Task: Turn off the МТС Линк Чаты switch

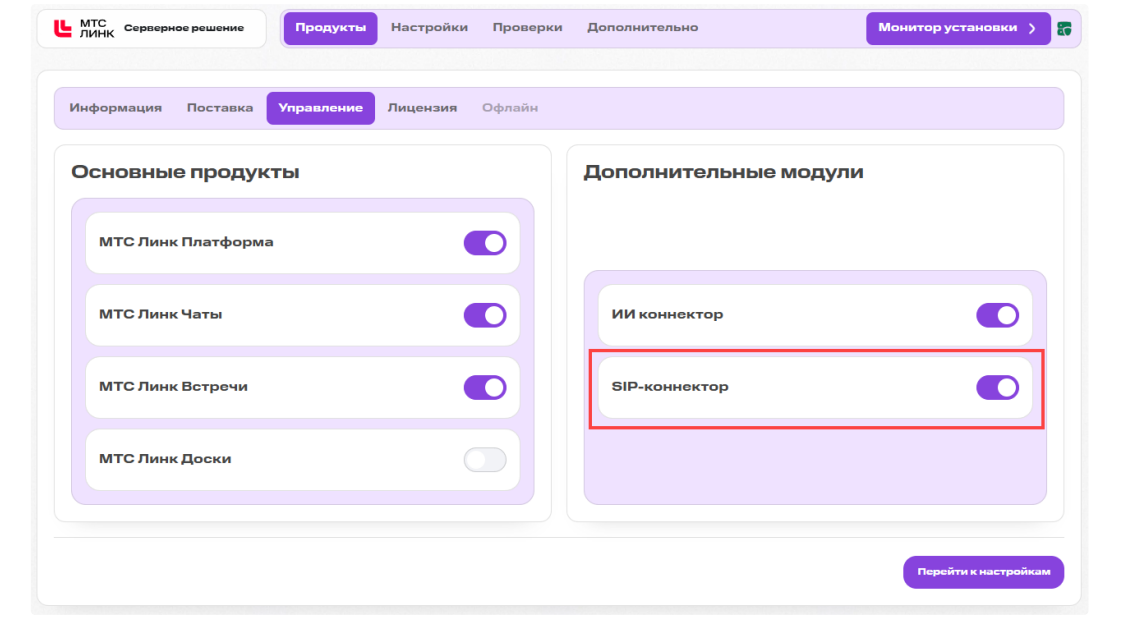Action: pos(485,315)
